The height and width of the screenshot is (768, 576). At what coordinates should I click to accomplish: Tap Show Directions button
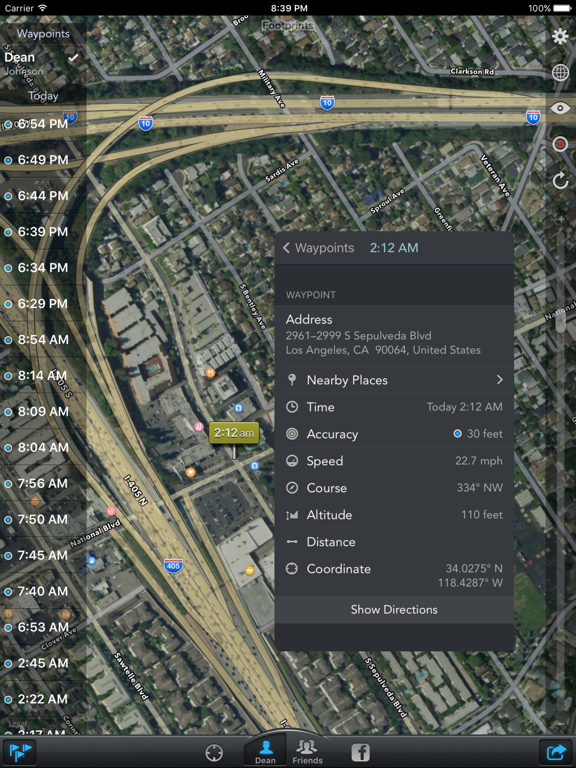[x=394, y=610]
